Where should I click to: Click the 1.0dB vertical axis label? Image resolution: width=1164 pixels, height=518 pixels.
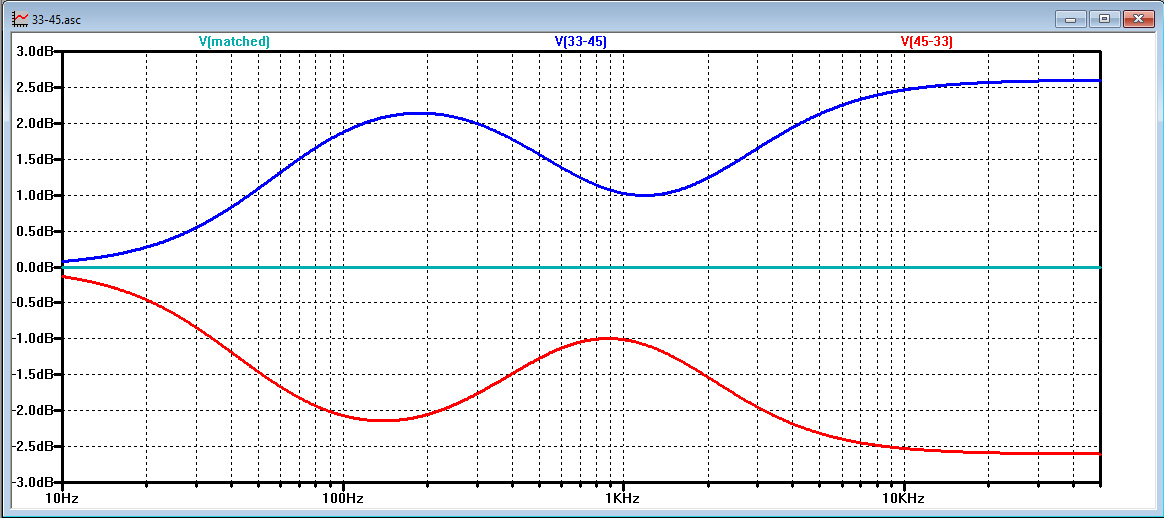pos(34,195)
